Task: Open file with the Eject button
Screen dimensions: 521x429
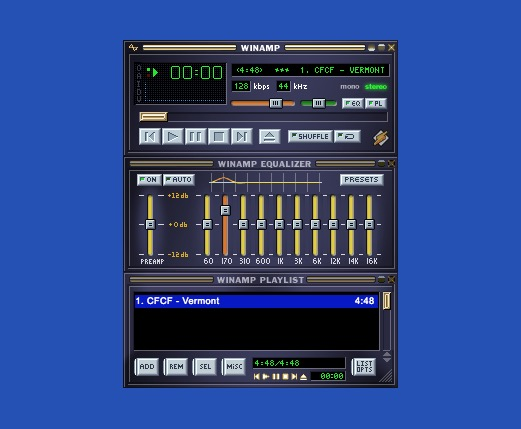Action: pyautogui.click(x=270, y=137)
